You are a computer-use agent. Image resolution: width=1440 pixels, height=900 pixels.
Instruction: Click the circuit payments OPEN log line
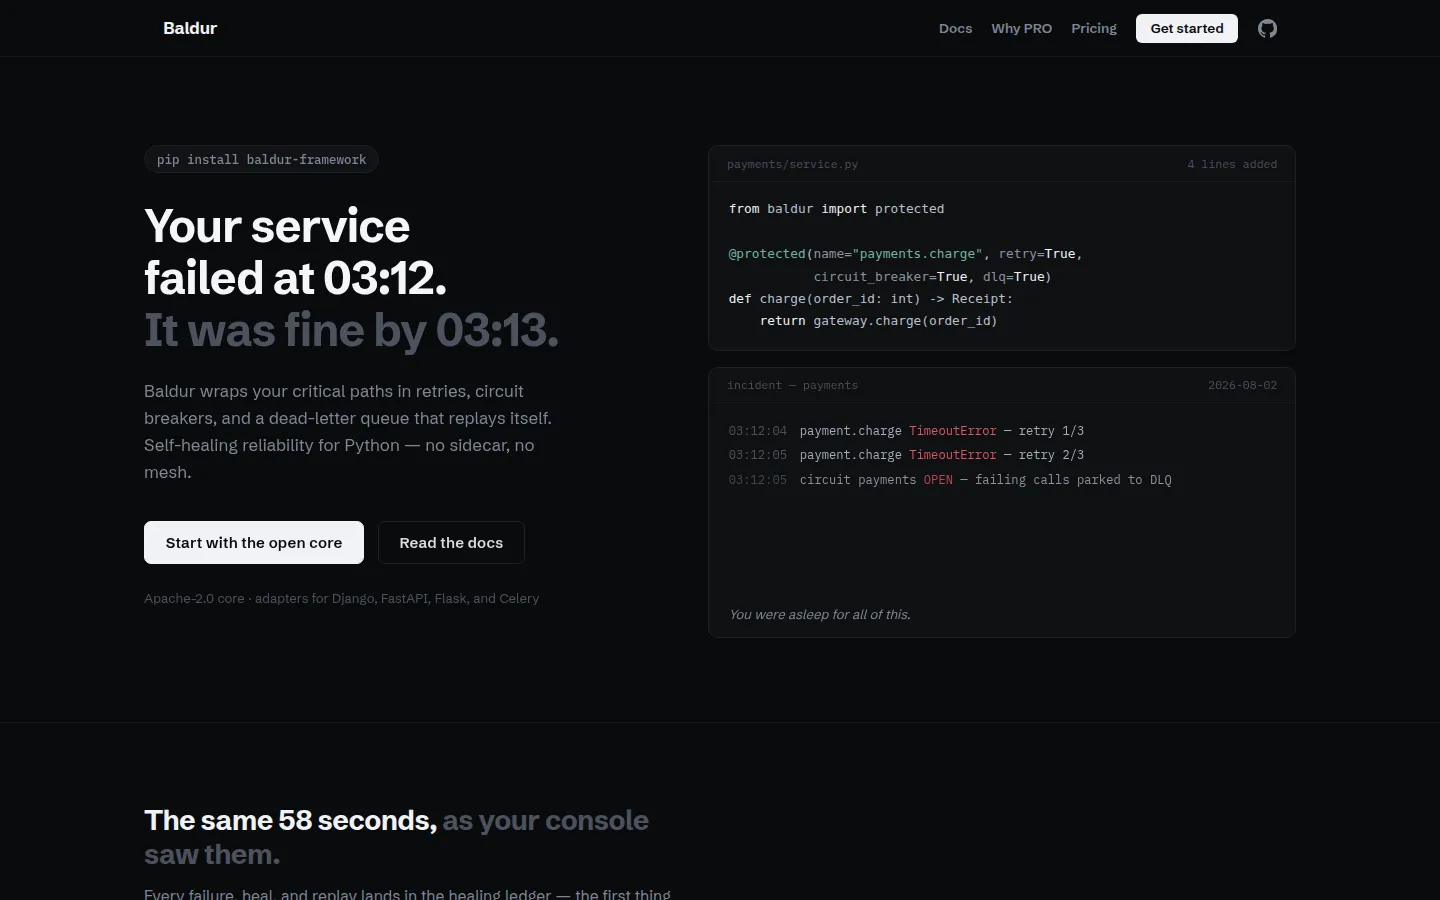pos(950,480)
